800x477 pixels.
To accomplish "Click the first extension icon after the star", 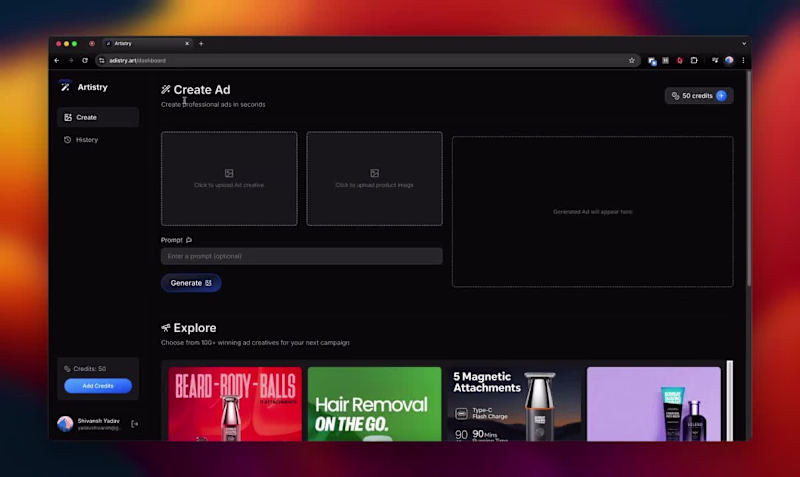I will (652, 61).
